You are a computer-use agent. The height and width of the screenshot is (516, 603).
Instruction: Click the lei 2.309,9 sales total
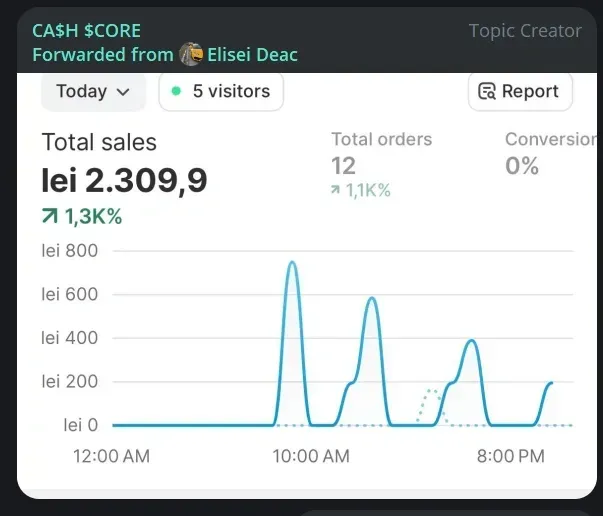(124, 180)
